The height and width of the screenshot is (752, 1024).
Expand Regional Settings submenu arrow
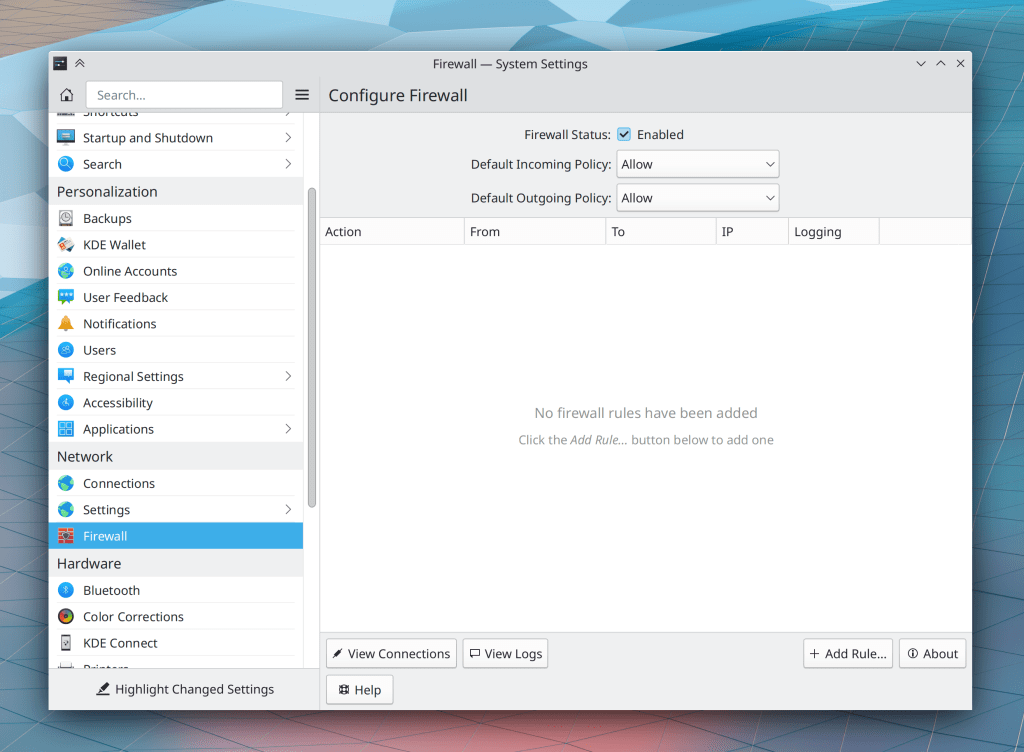pyautogui.click(x=288, y=377)
